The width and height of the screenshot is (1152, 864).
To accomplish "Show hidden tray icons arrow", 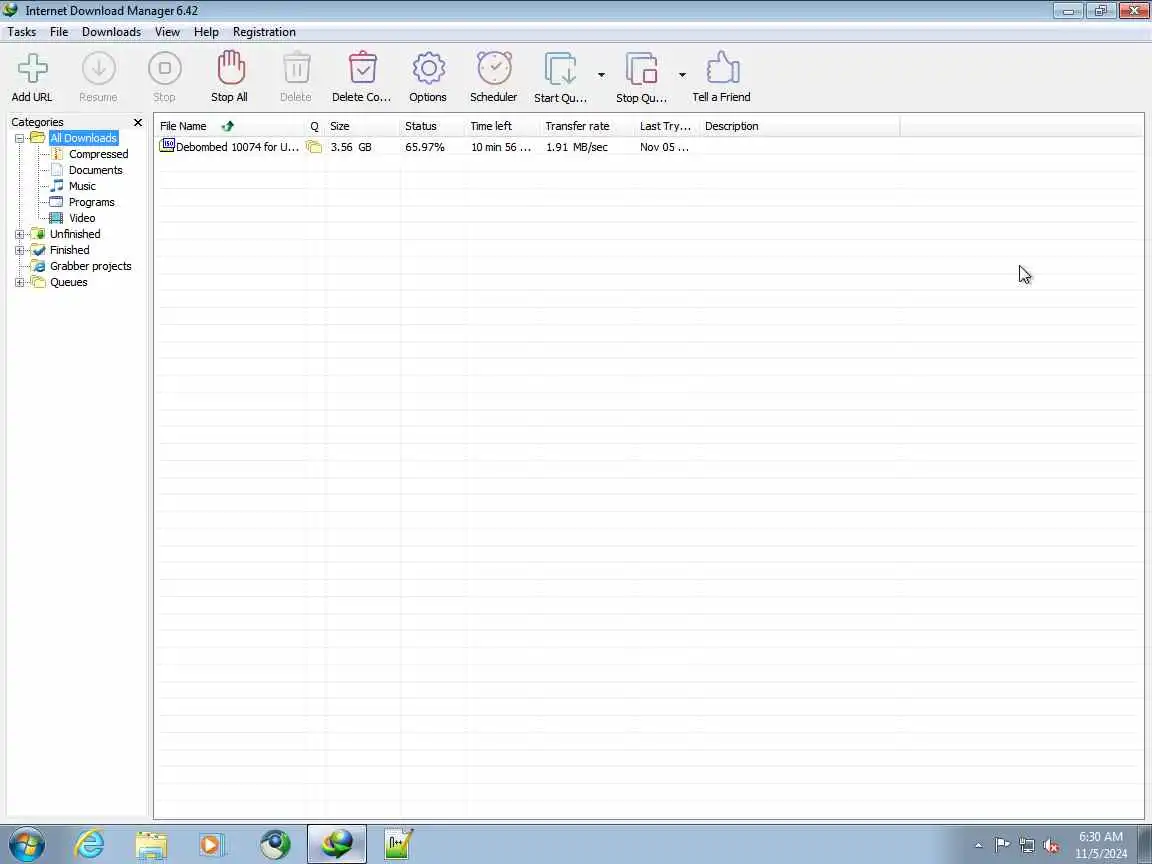I will click(x=978, y=846).
